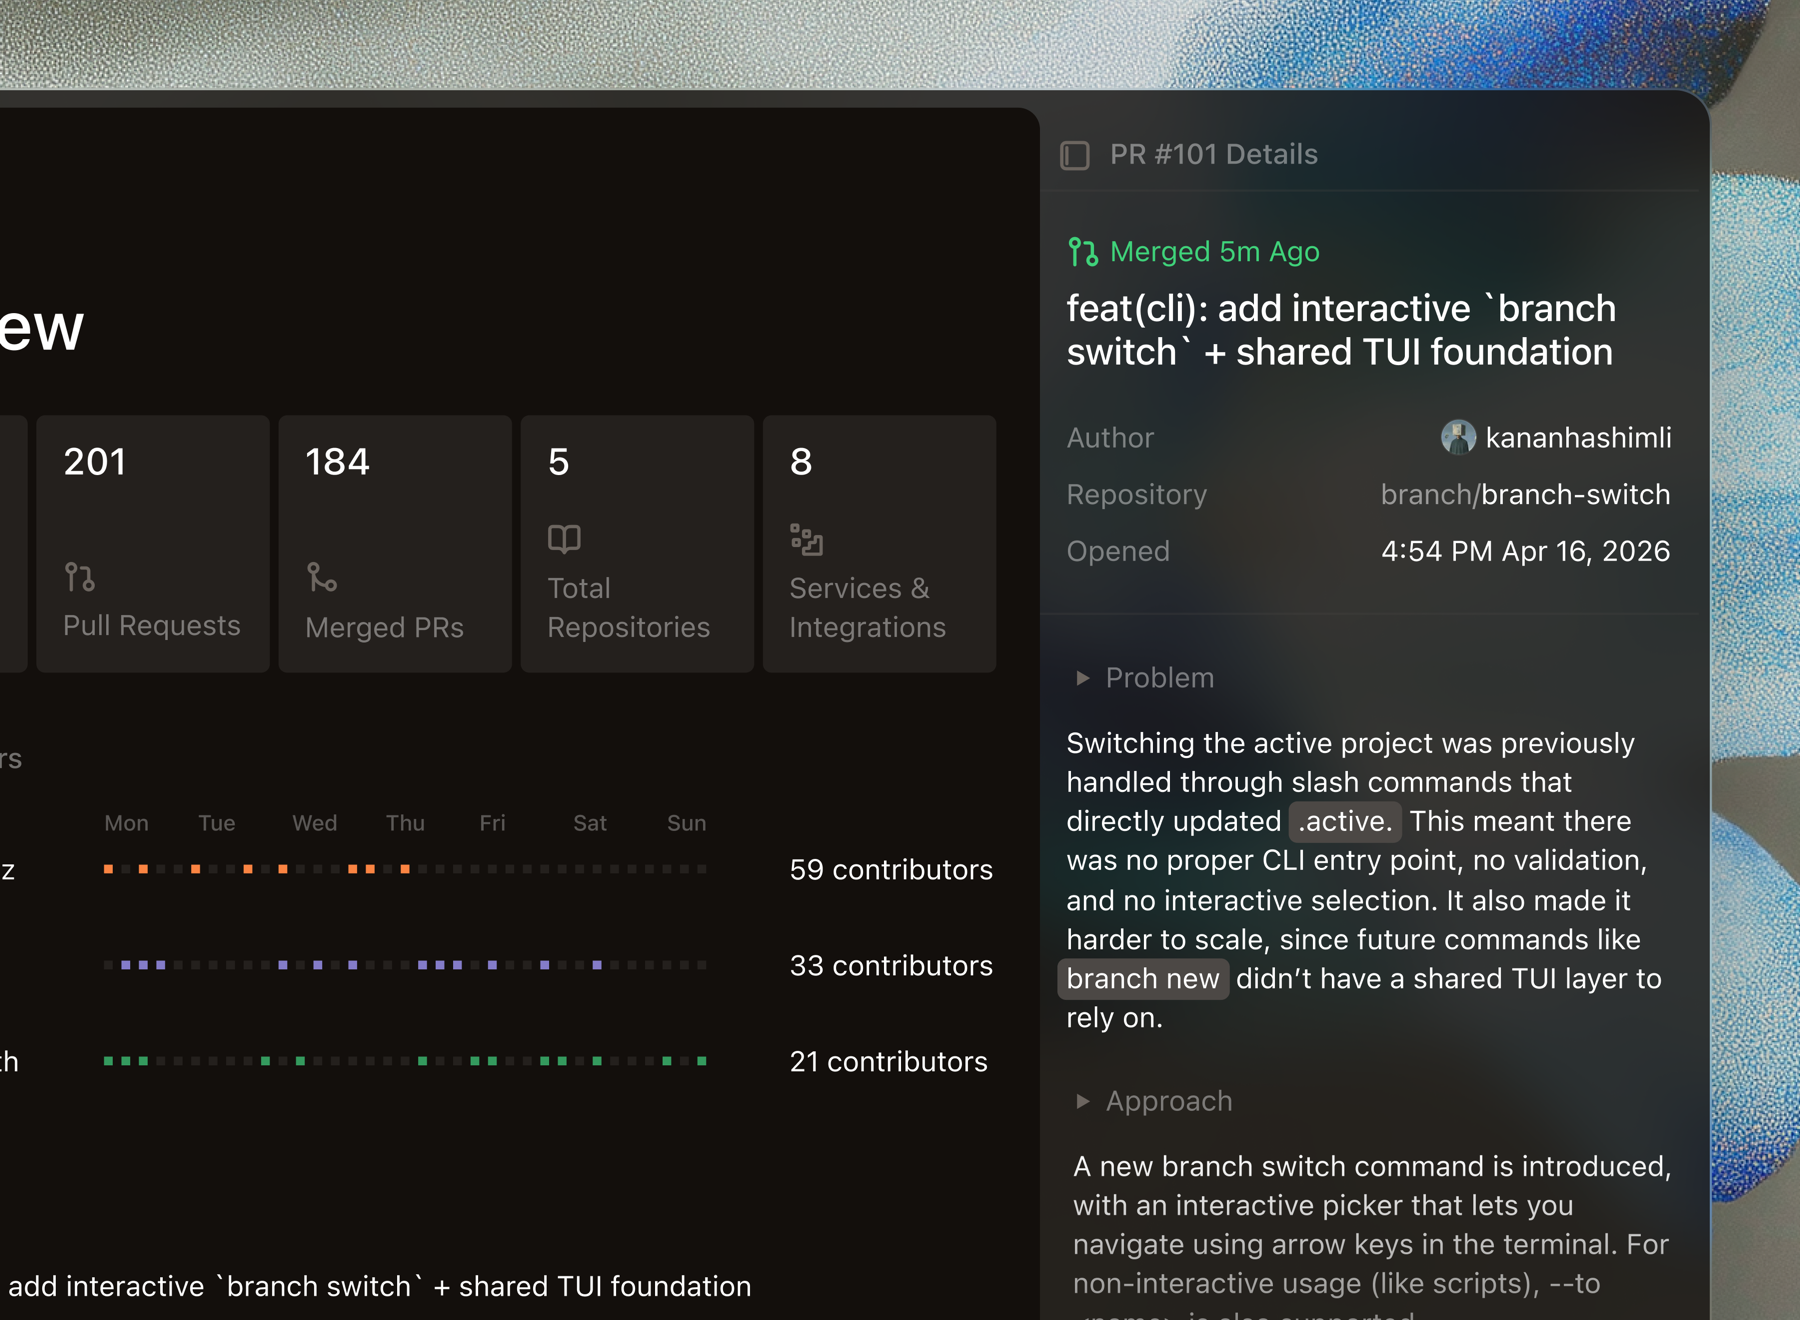Toggle the sidebar panel icon beside PR #101 Details
The width and height of the screenshot is (1800, 1320).
(1075, 155)
